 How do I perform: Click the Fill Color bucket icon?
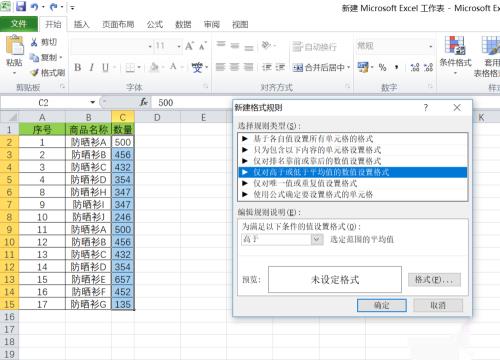(x=154, y=68)
